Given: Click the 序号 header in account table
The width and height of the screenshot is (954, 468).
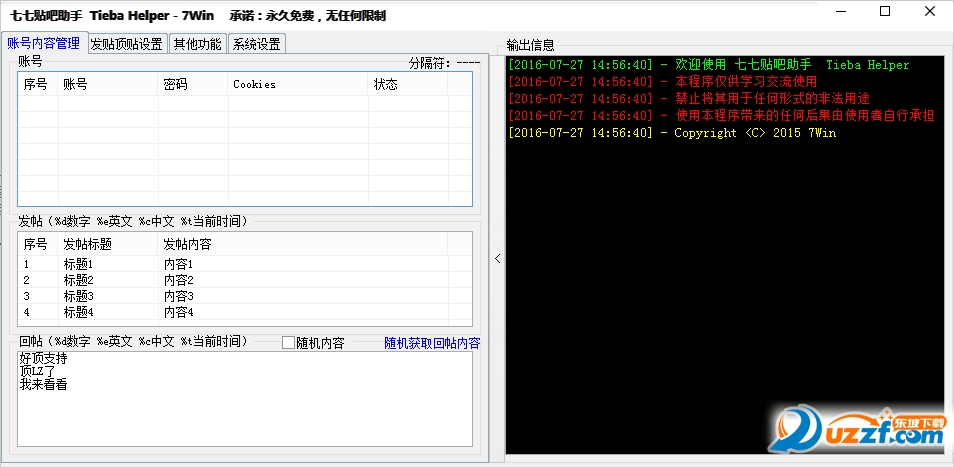Looking at the screenshot, I should (38, 85).
